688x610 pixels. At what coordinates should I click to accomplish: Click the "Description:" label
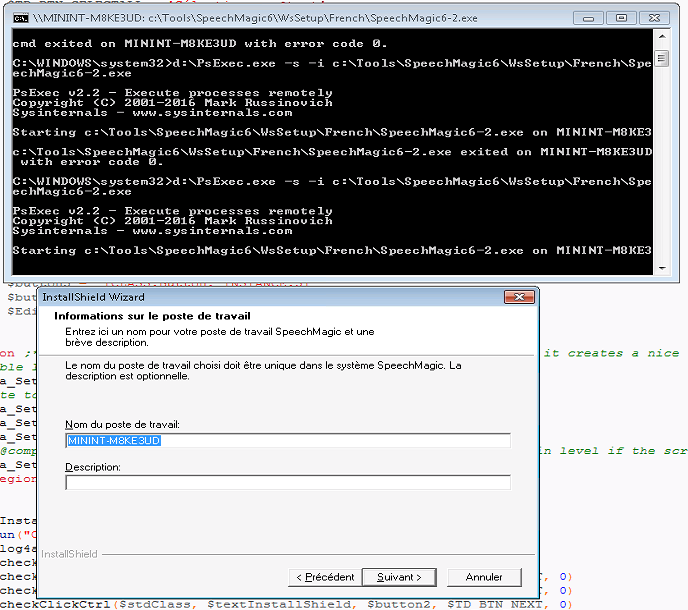tap(93, 467)
